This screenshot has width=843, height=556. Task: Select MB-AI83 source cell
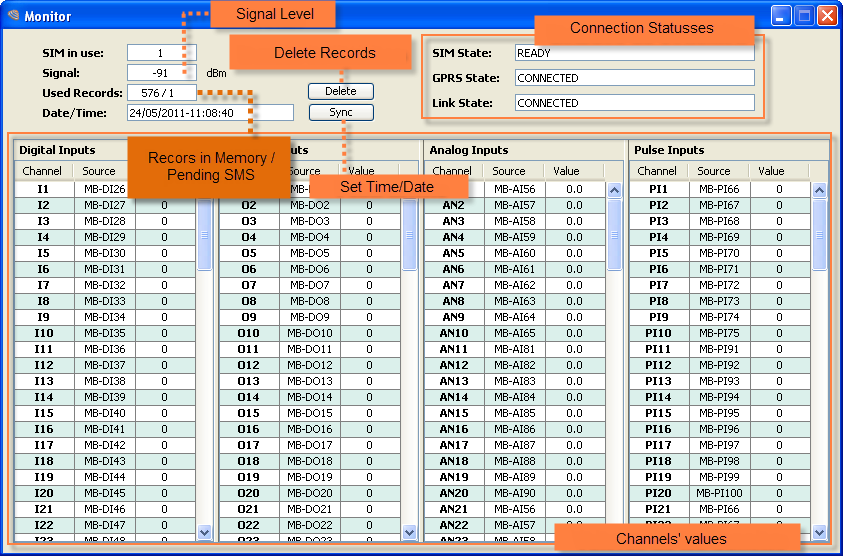515,381
